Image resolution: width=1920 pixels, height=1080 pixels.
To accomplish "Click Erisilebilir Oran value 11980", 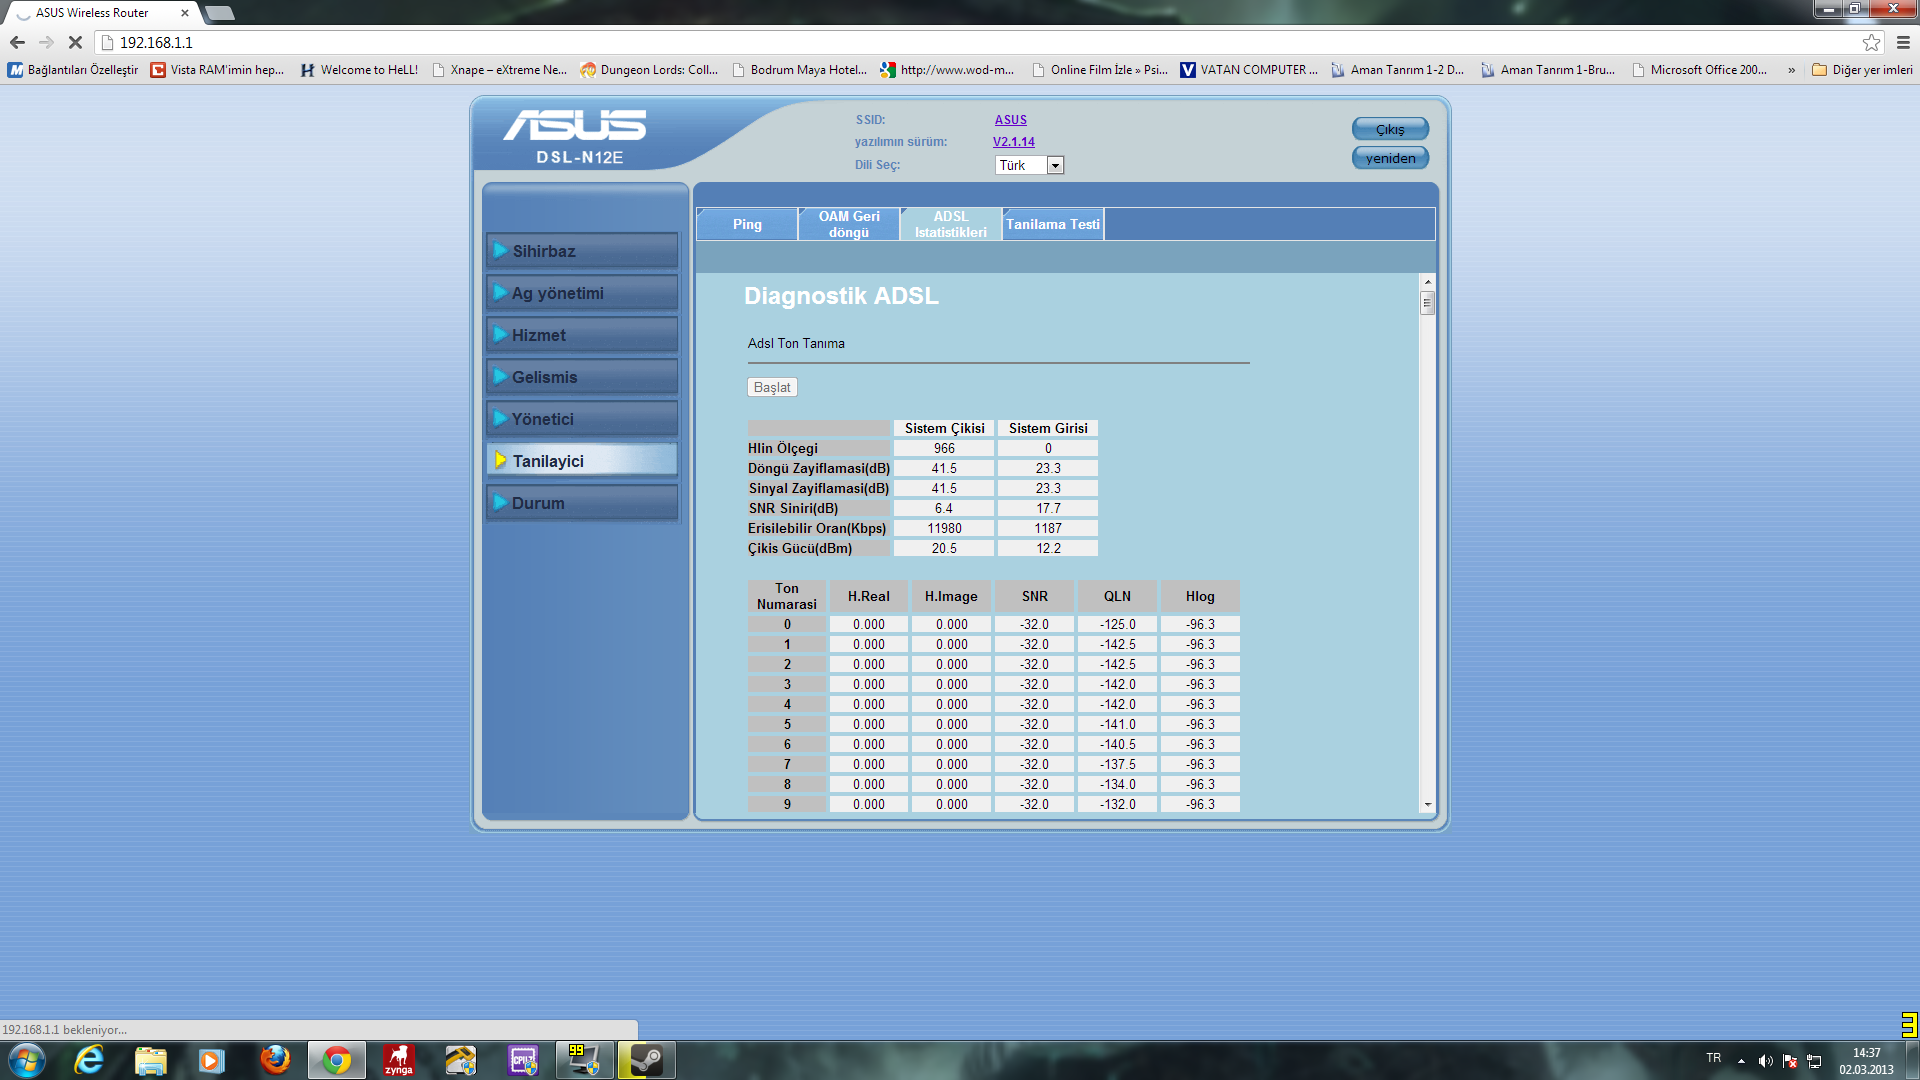I will 944,528.
